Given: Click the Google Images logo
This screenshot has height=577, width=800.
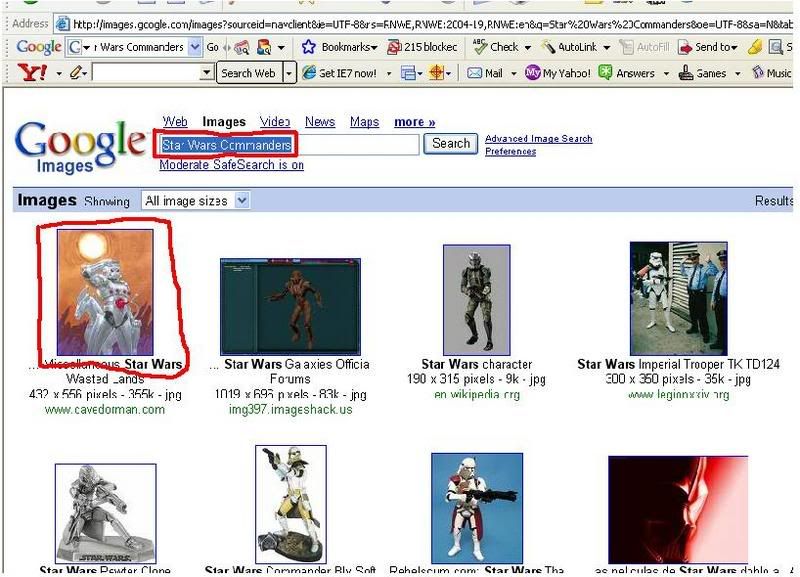Looking at the screenshot, I should pyautogui.click(x=80, y=145).
